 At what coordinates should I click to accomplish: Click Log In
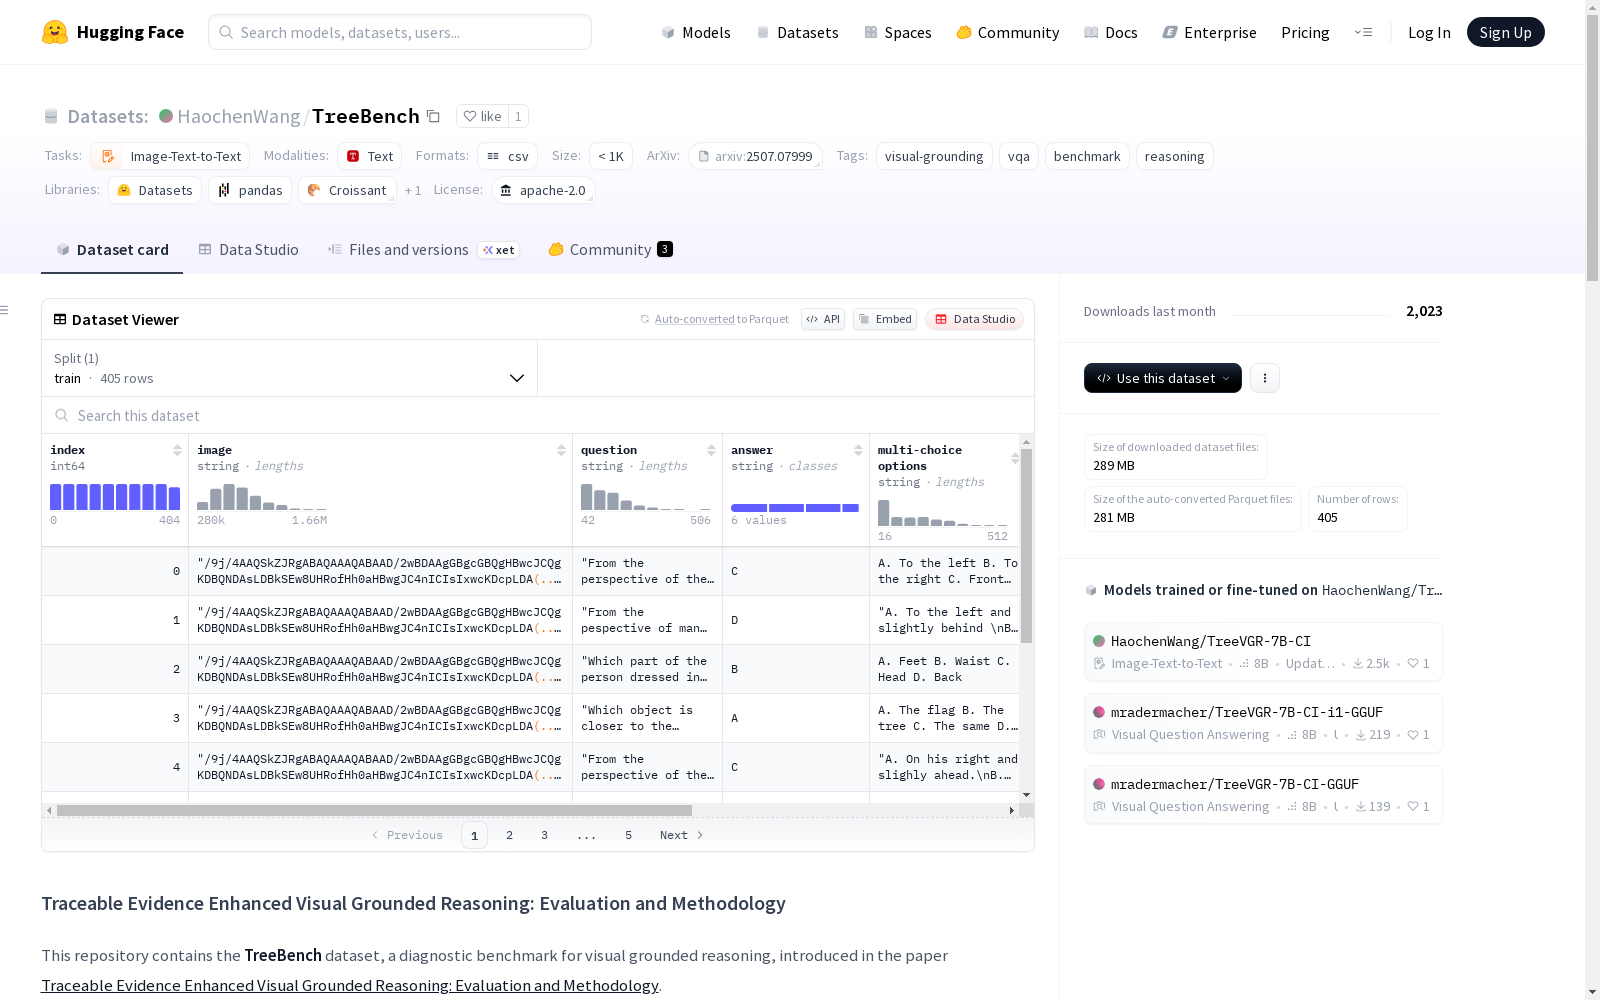1429,32
